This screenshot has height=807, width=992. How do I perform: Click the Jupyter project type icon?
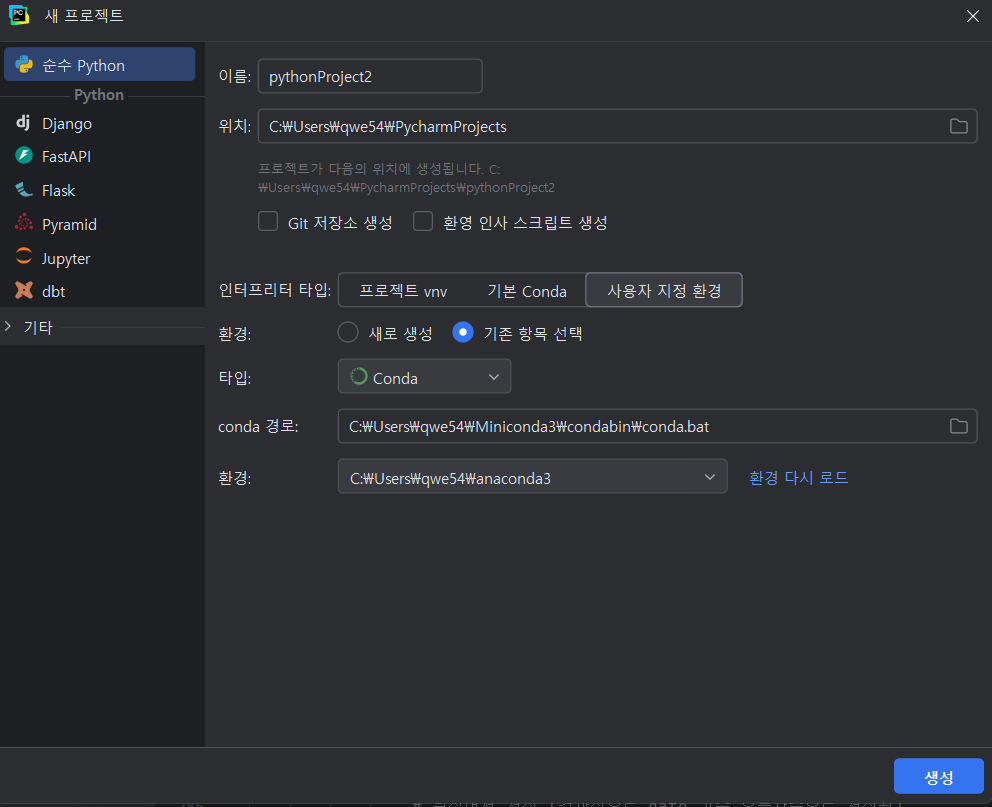click(24, 257)
